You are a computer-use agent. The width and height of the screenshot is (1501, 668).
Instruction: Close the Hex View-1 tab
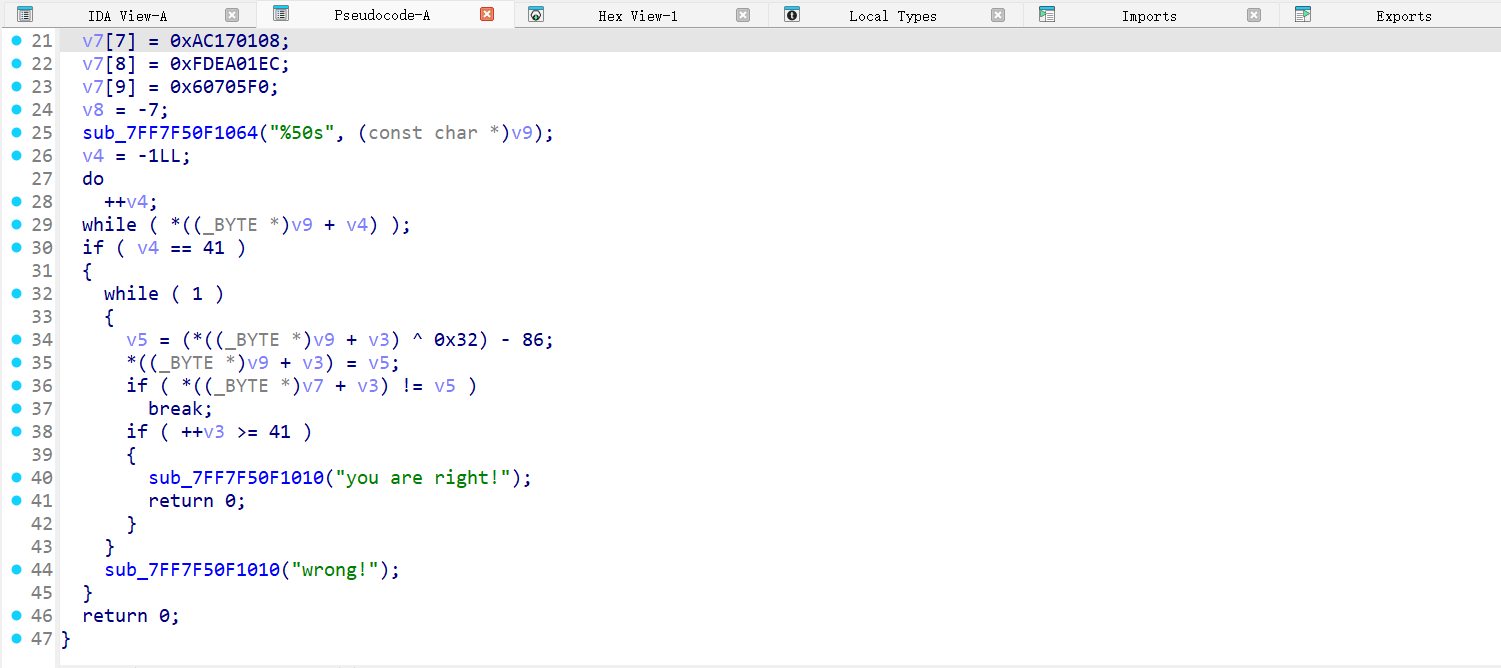(x=742, y=15)
